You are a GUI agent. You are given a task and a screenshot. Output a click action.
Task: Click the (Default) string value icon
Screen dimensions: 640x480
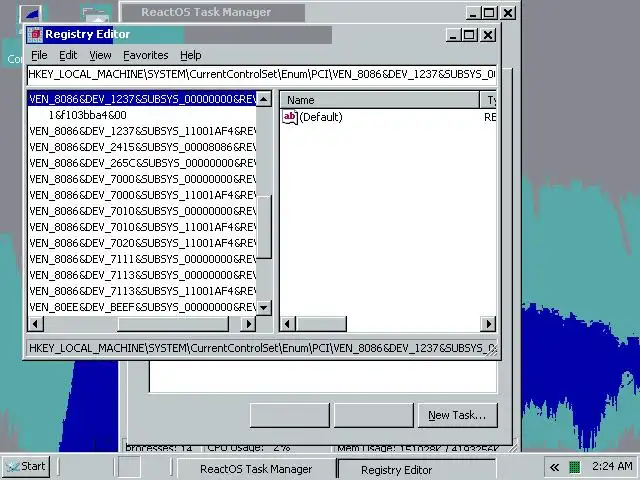[x=290, y=117]
